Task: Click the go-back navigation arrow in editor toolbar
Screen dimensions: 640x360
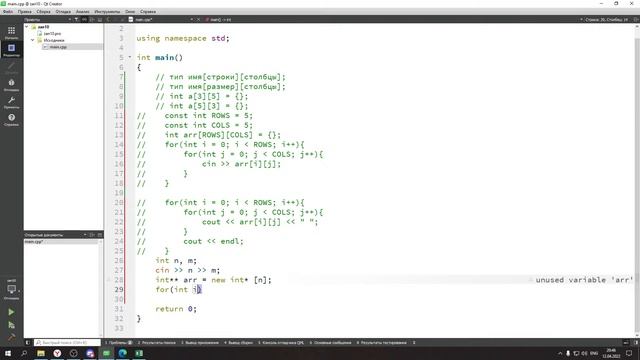Action: coord(108,19)
